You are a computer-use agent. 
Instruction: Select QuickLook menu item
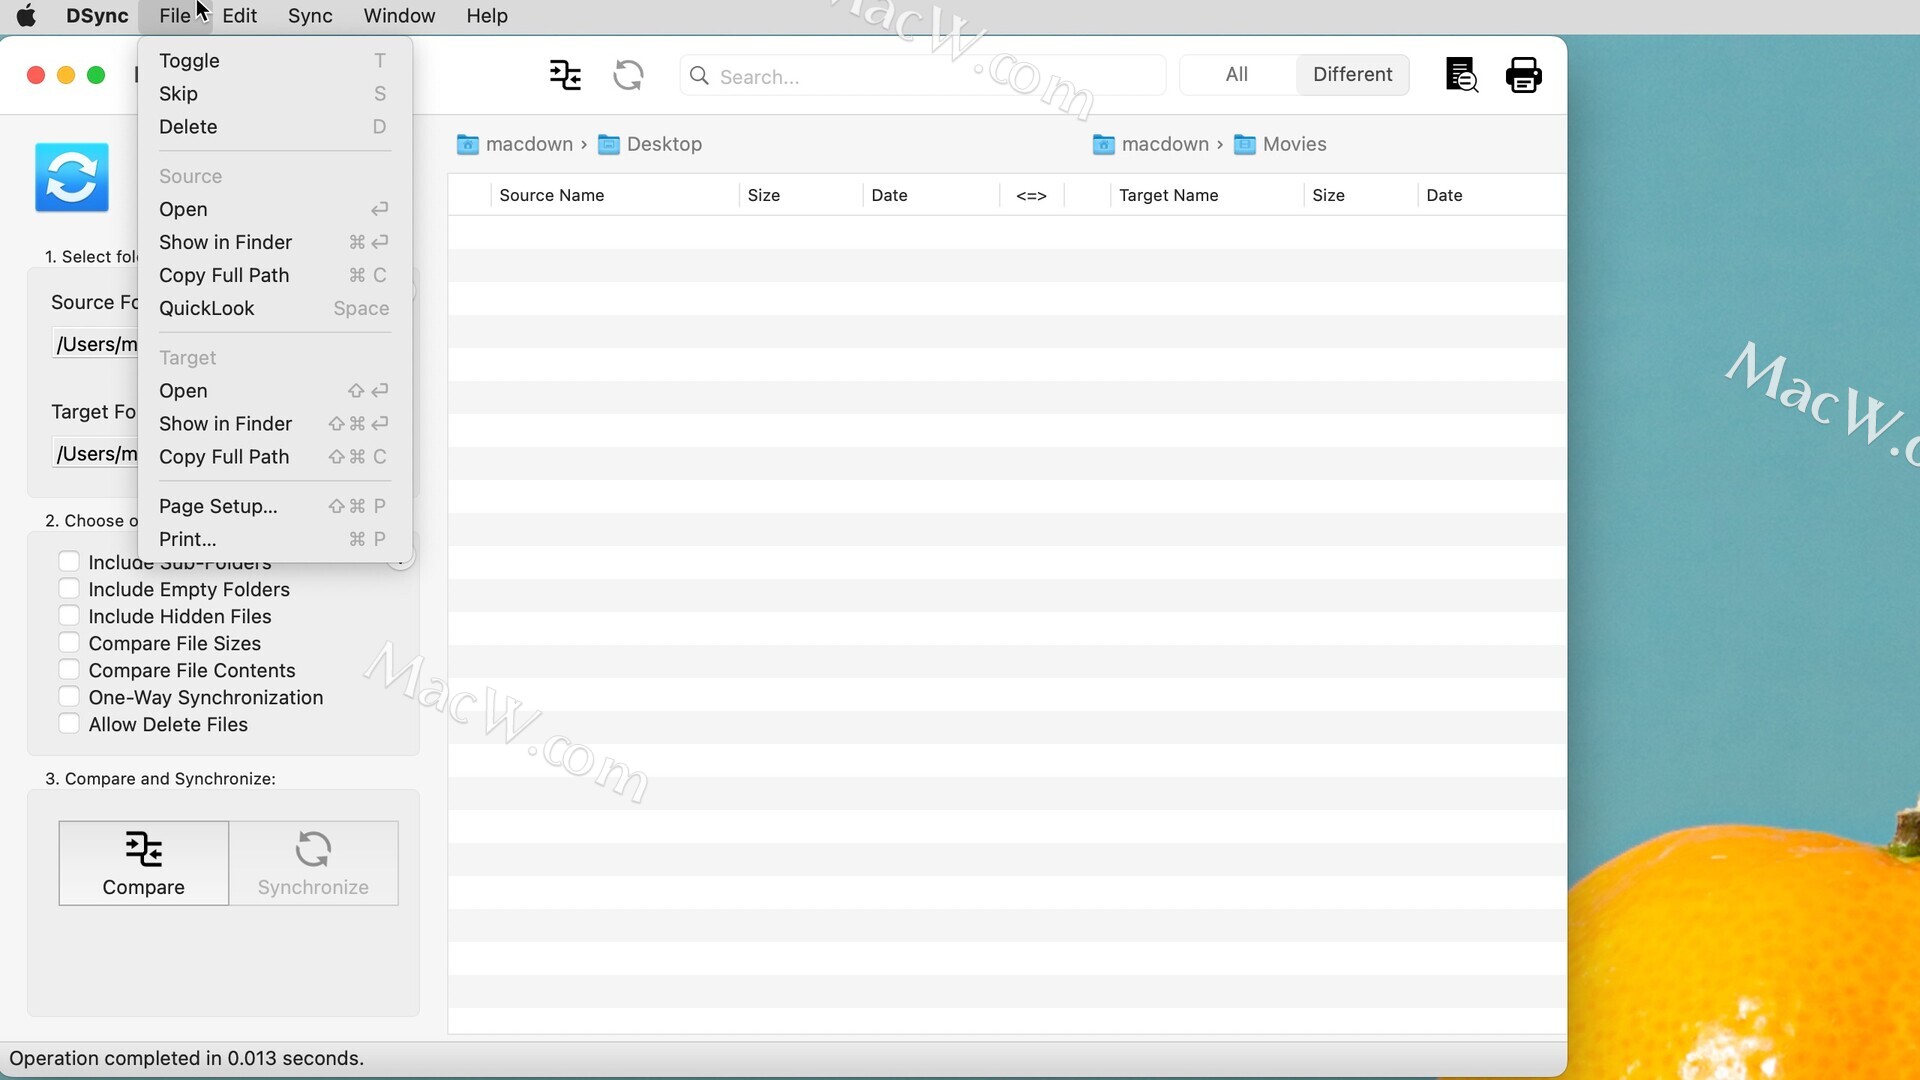click(274, 309)
